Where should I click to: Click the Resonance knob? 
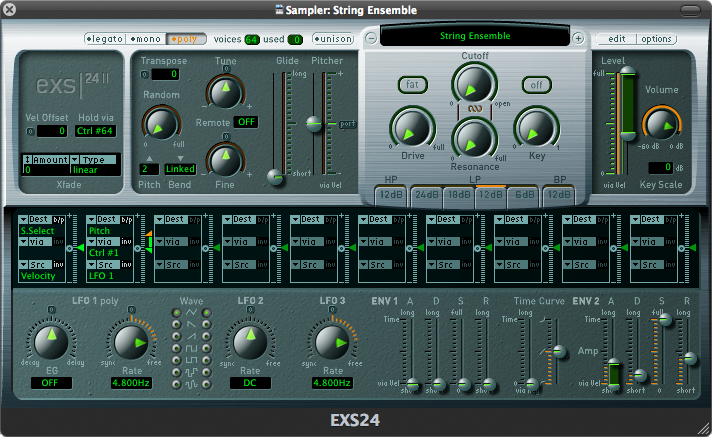(474, 139)
